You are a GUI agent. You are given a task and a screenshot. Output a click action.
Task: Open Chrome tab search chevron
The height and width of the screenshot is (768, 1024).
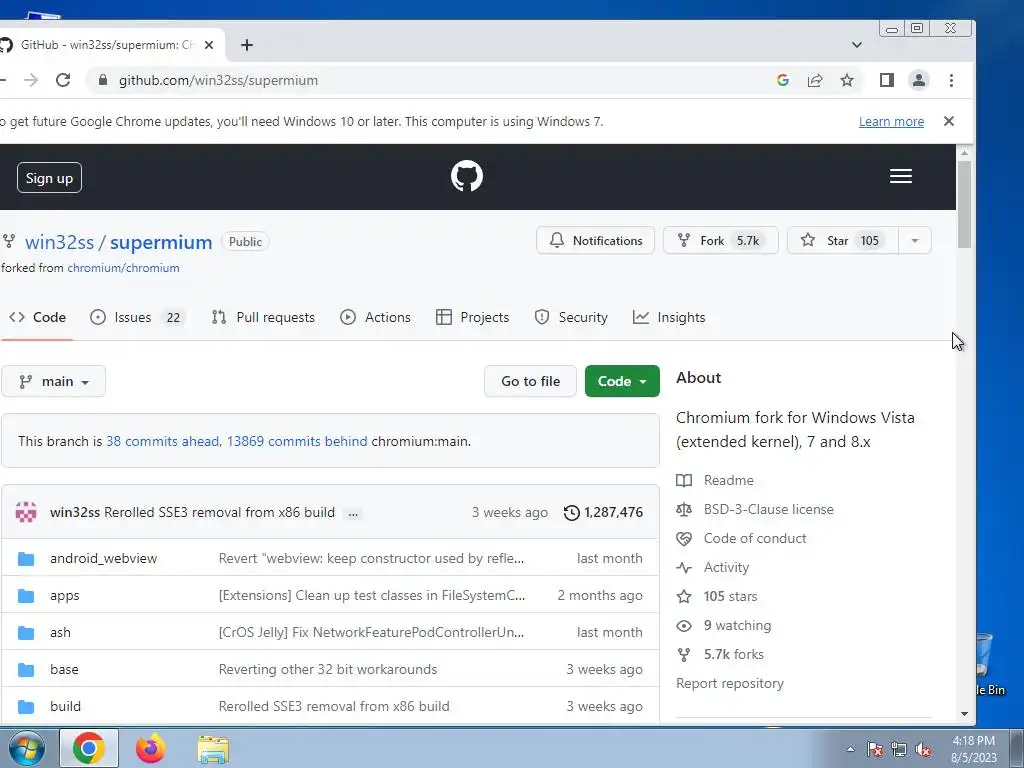857,45
